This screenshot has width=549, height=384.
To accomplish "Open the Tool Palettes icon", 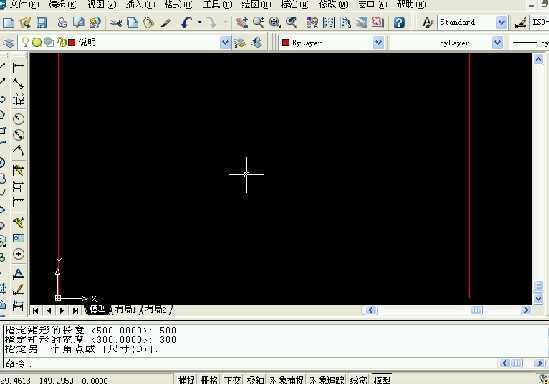I will [345, 23].
